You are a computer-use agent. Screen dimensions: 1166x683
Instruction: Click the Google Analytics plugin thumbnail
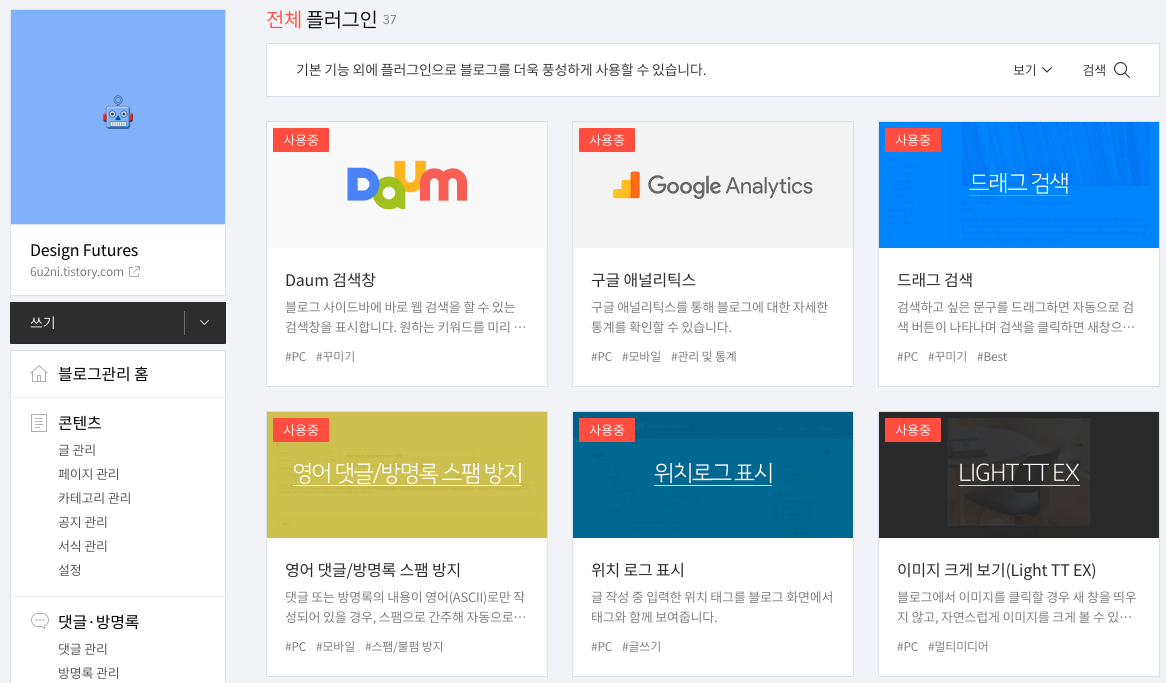(x=712, y=185)
